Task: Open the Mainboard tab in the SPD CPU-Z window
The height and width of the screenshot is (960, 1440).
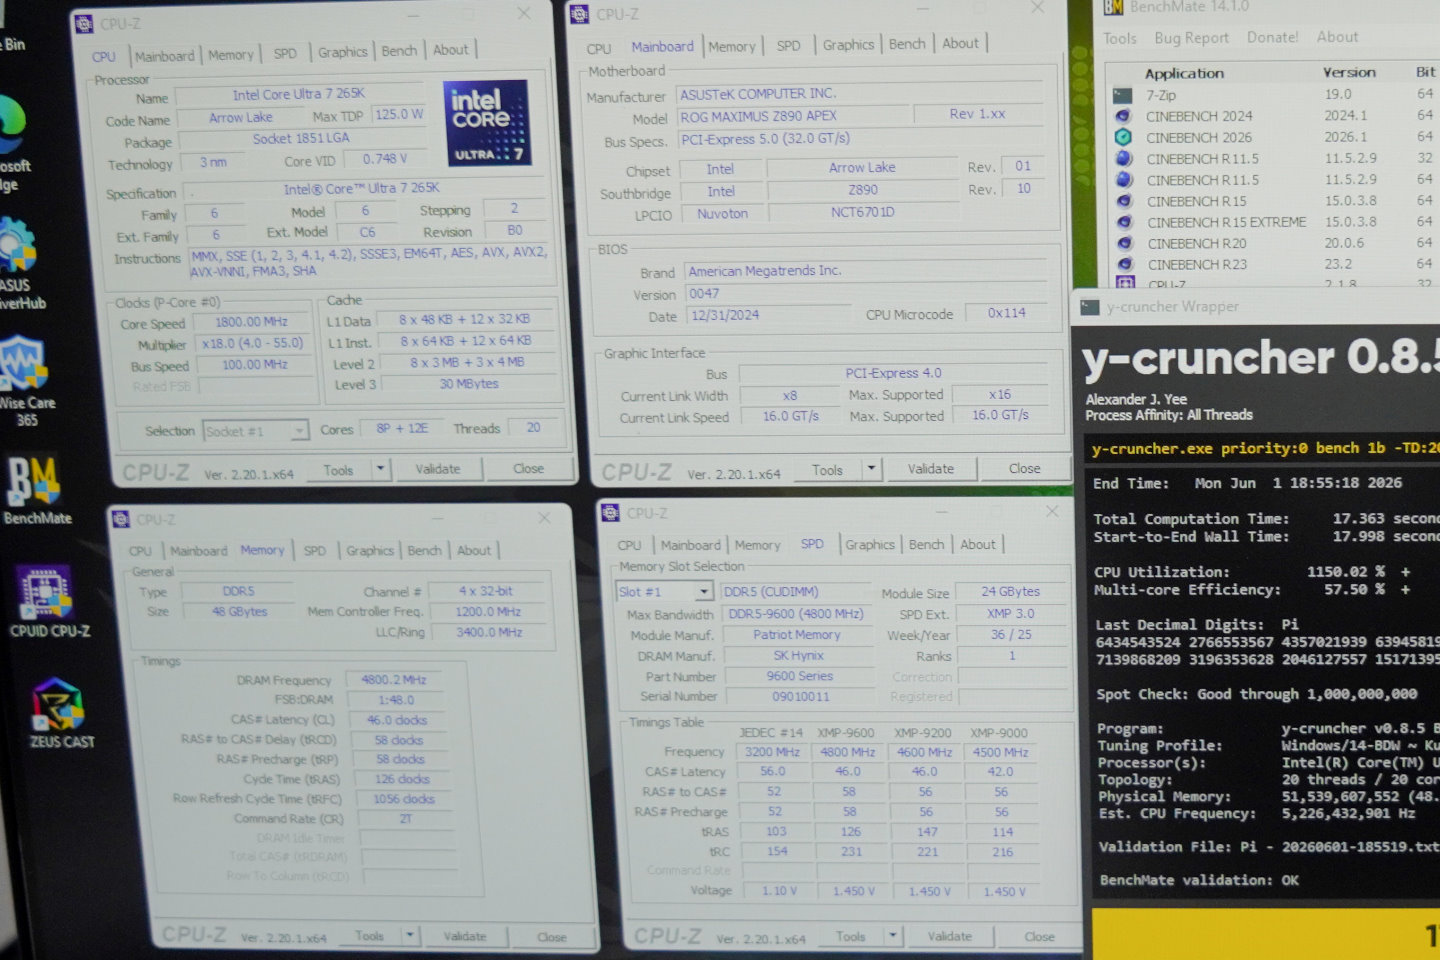Action: pyautogui.click(x=690, y=545)
